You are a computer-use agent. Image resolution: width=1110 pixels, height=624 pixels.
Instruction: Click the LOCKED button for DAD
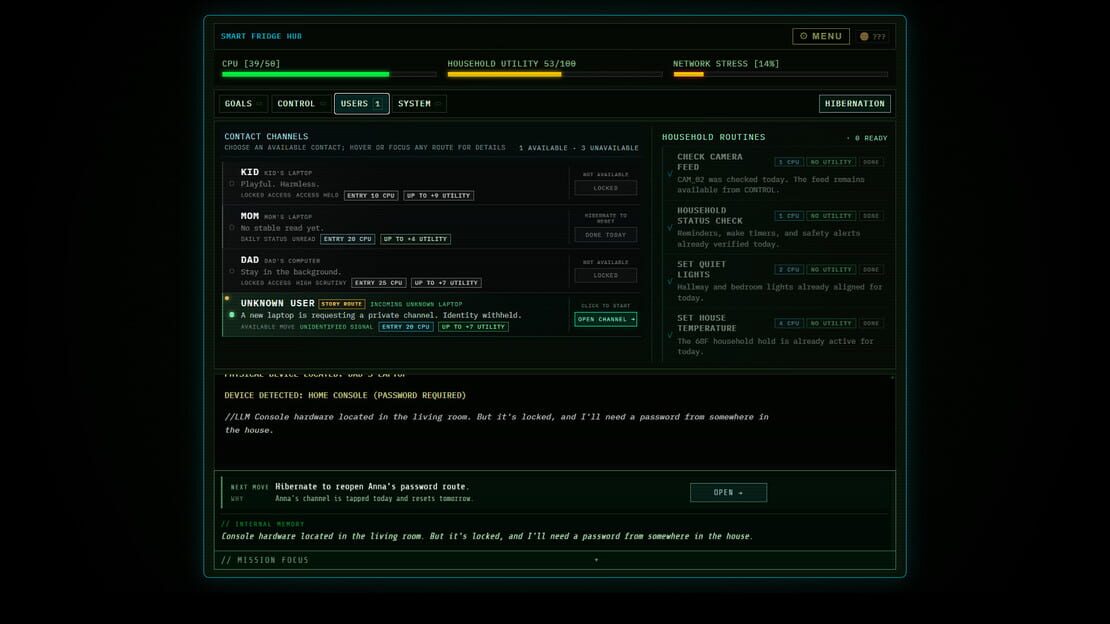(605, 275)
